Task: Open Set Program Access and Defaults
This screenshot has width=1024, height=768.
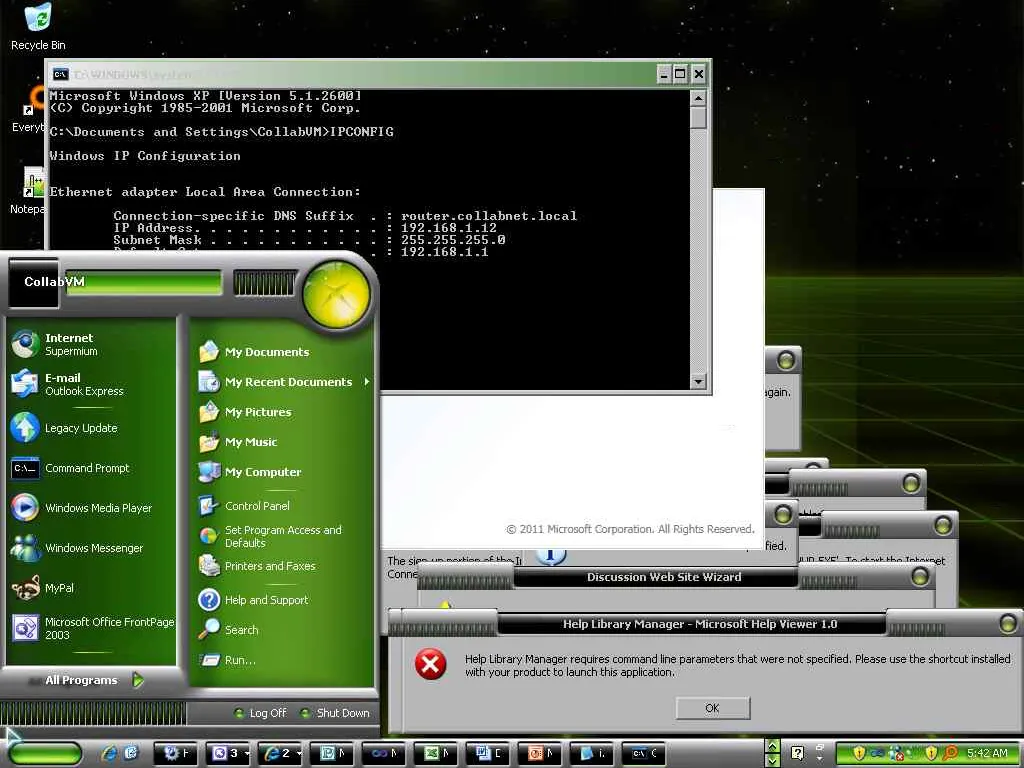Action: pos(282,536)
